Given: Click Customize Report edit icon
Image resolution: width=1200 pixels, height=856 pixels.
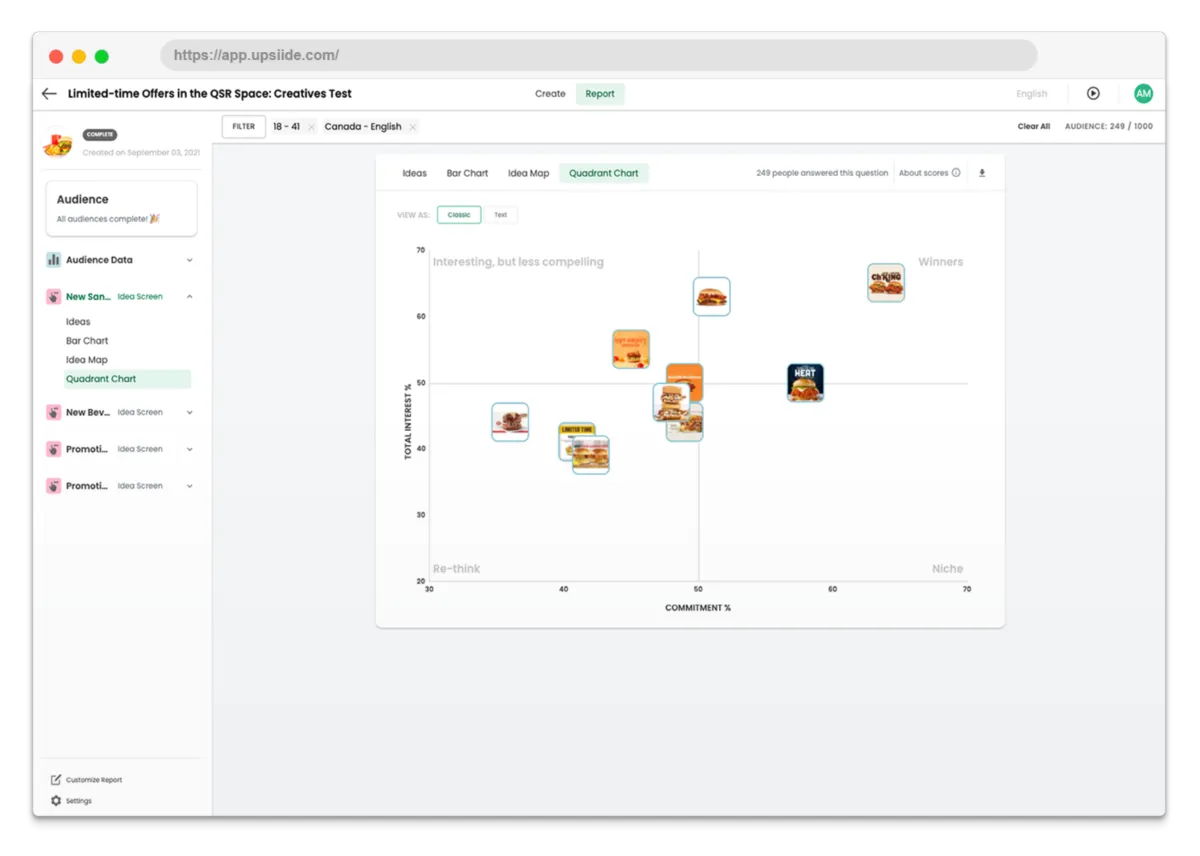Looking at the screenshot, I should (x=56, y=780).
